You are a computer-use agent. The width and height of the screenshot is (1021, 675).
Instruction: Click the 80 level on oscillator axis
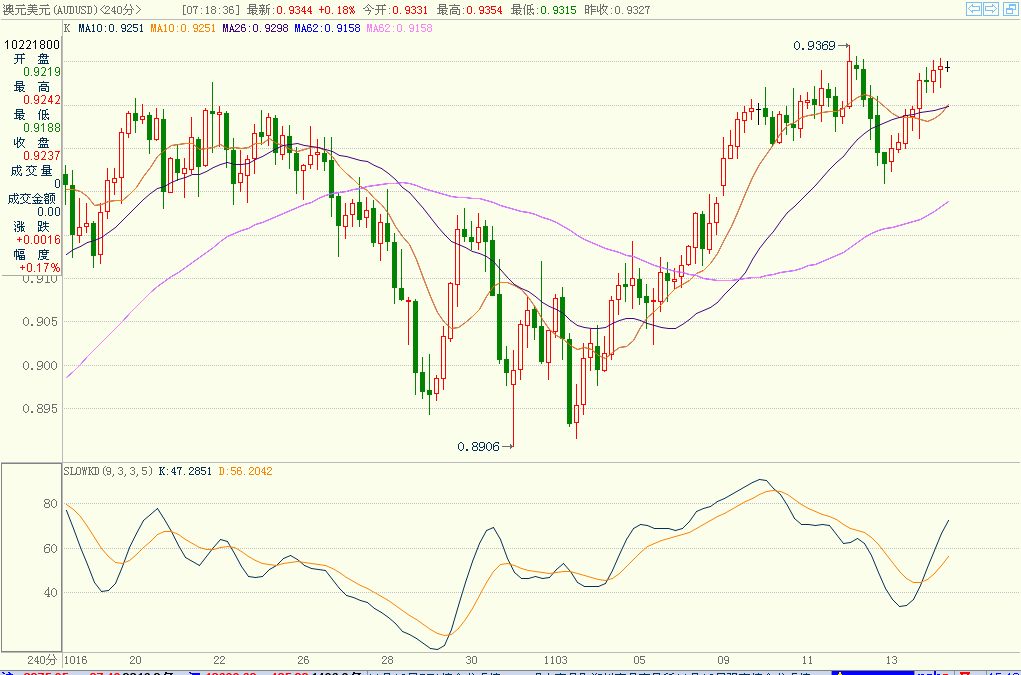(50, 504)
